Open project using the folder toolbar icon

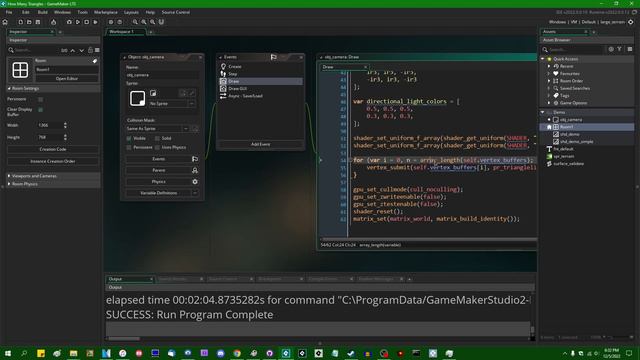tap(29, 22)
